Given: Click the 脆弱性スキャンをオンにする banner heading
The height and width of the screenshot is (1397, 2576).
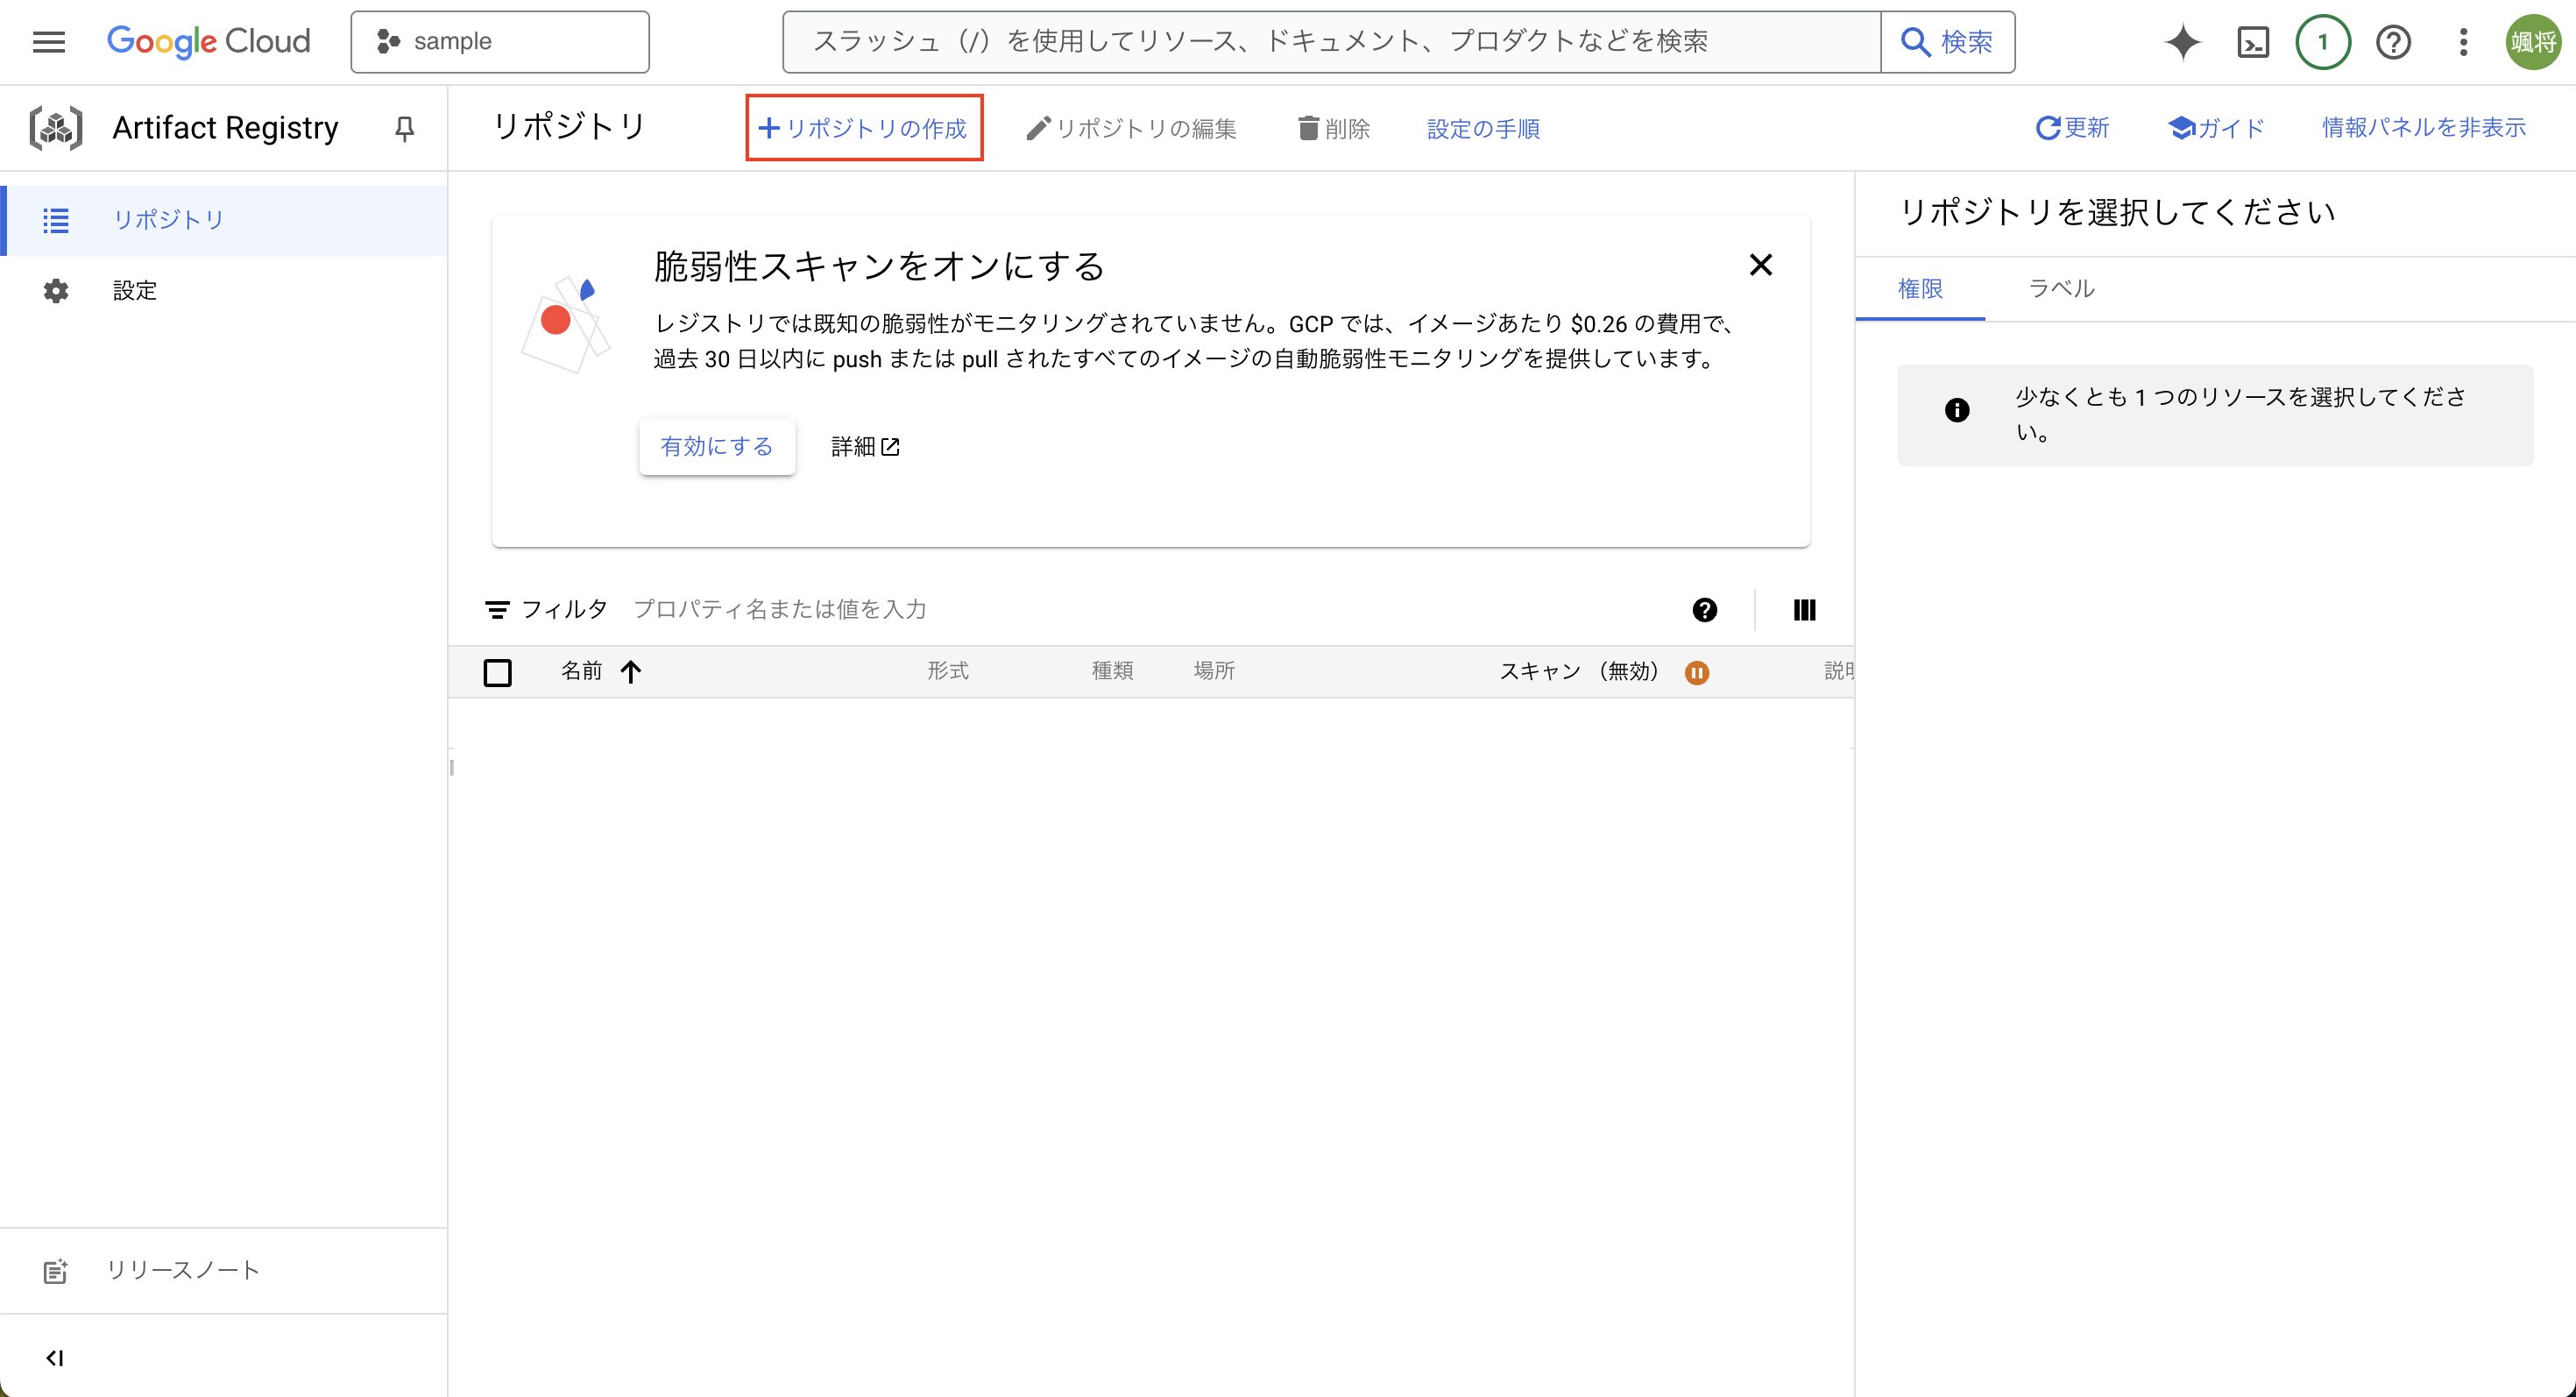Looking at the screenshot, I should pos(879,267).
